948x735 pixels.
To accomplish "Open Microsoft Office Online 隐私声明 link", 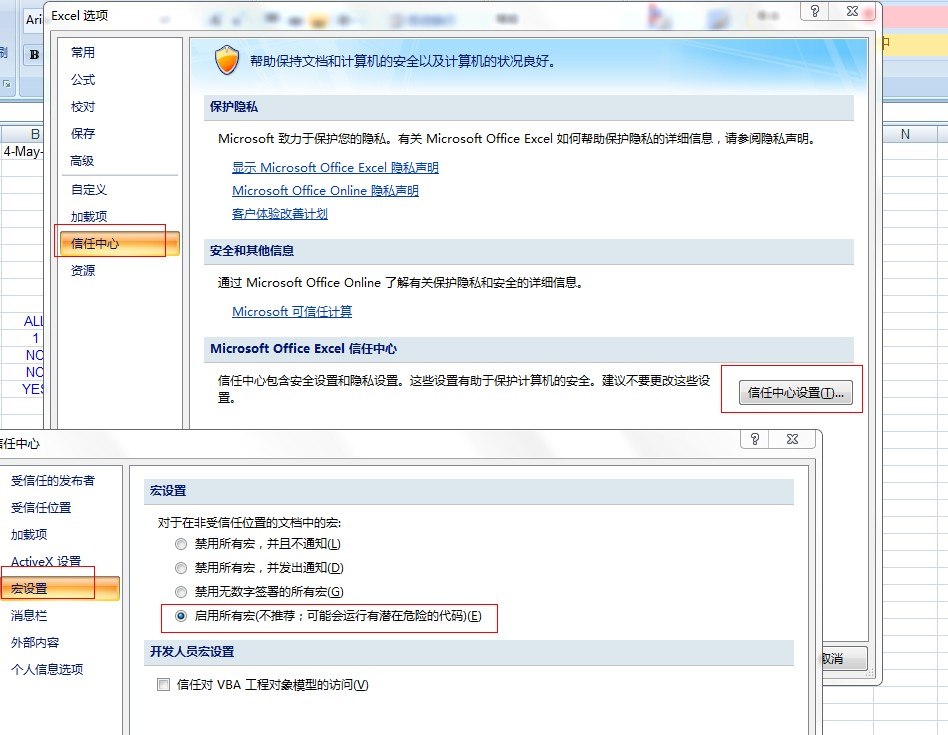I will click(325, 191).
